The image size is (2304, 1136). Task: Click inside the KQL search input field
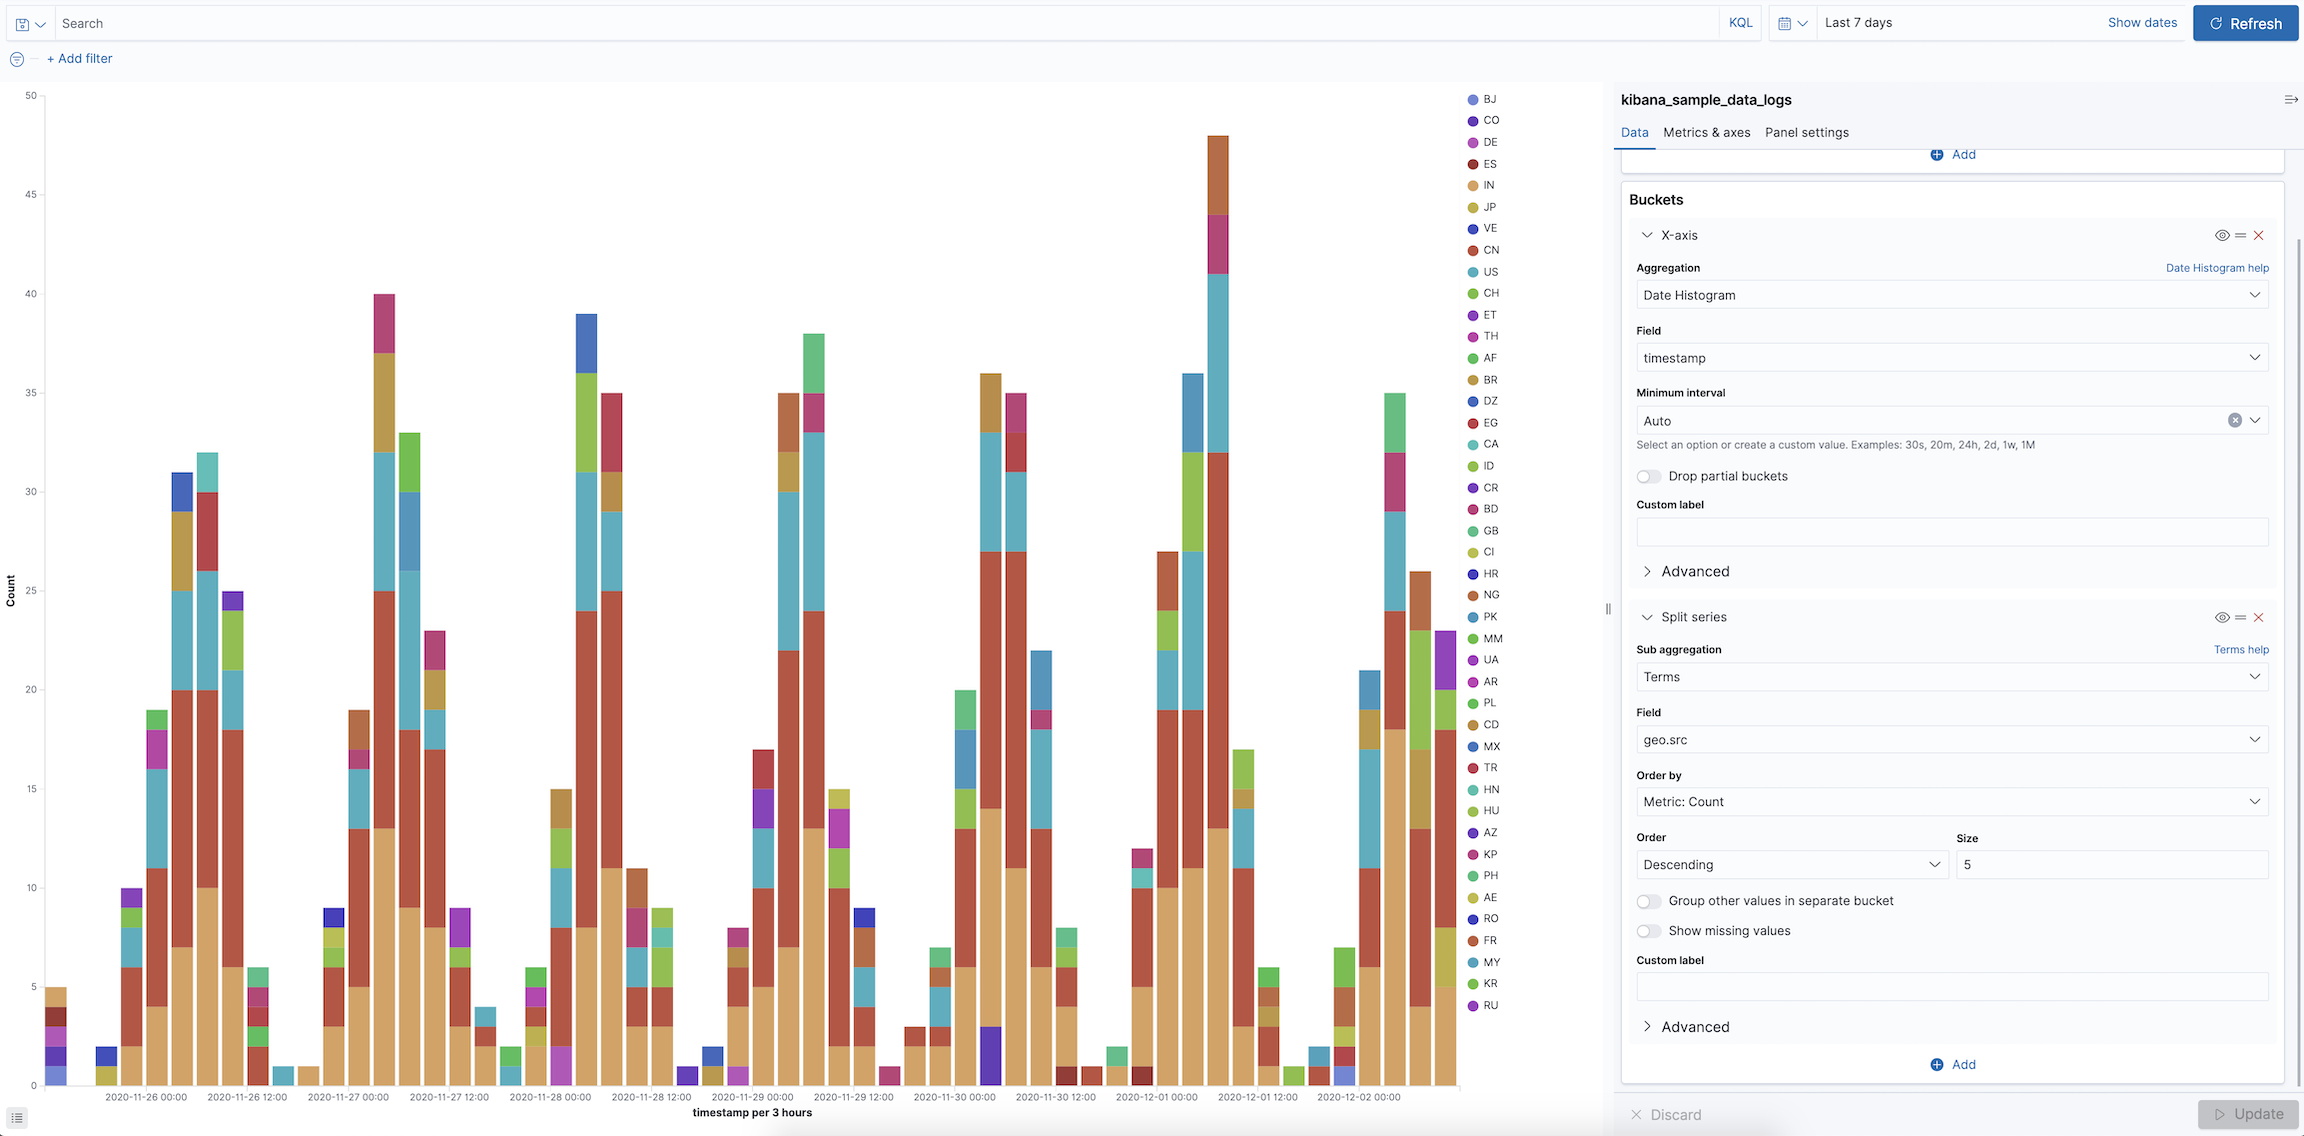[400, 22]
